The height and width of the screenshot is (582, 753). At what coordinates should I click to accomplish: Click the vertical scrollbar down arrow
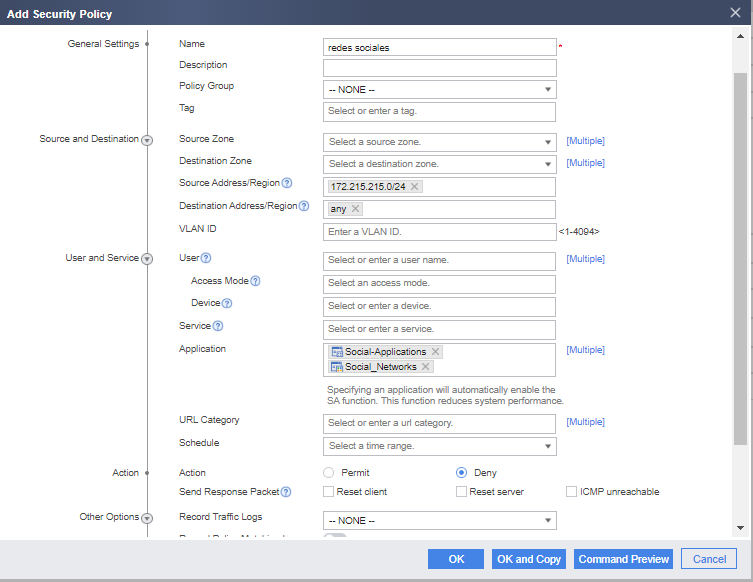[741, 528]
